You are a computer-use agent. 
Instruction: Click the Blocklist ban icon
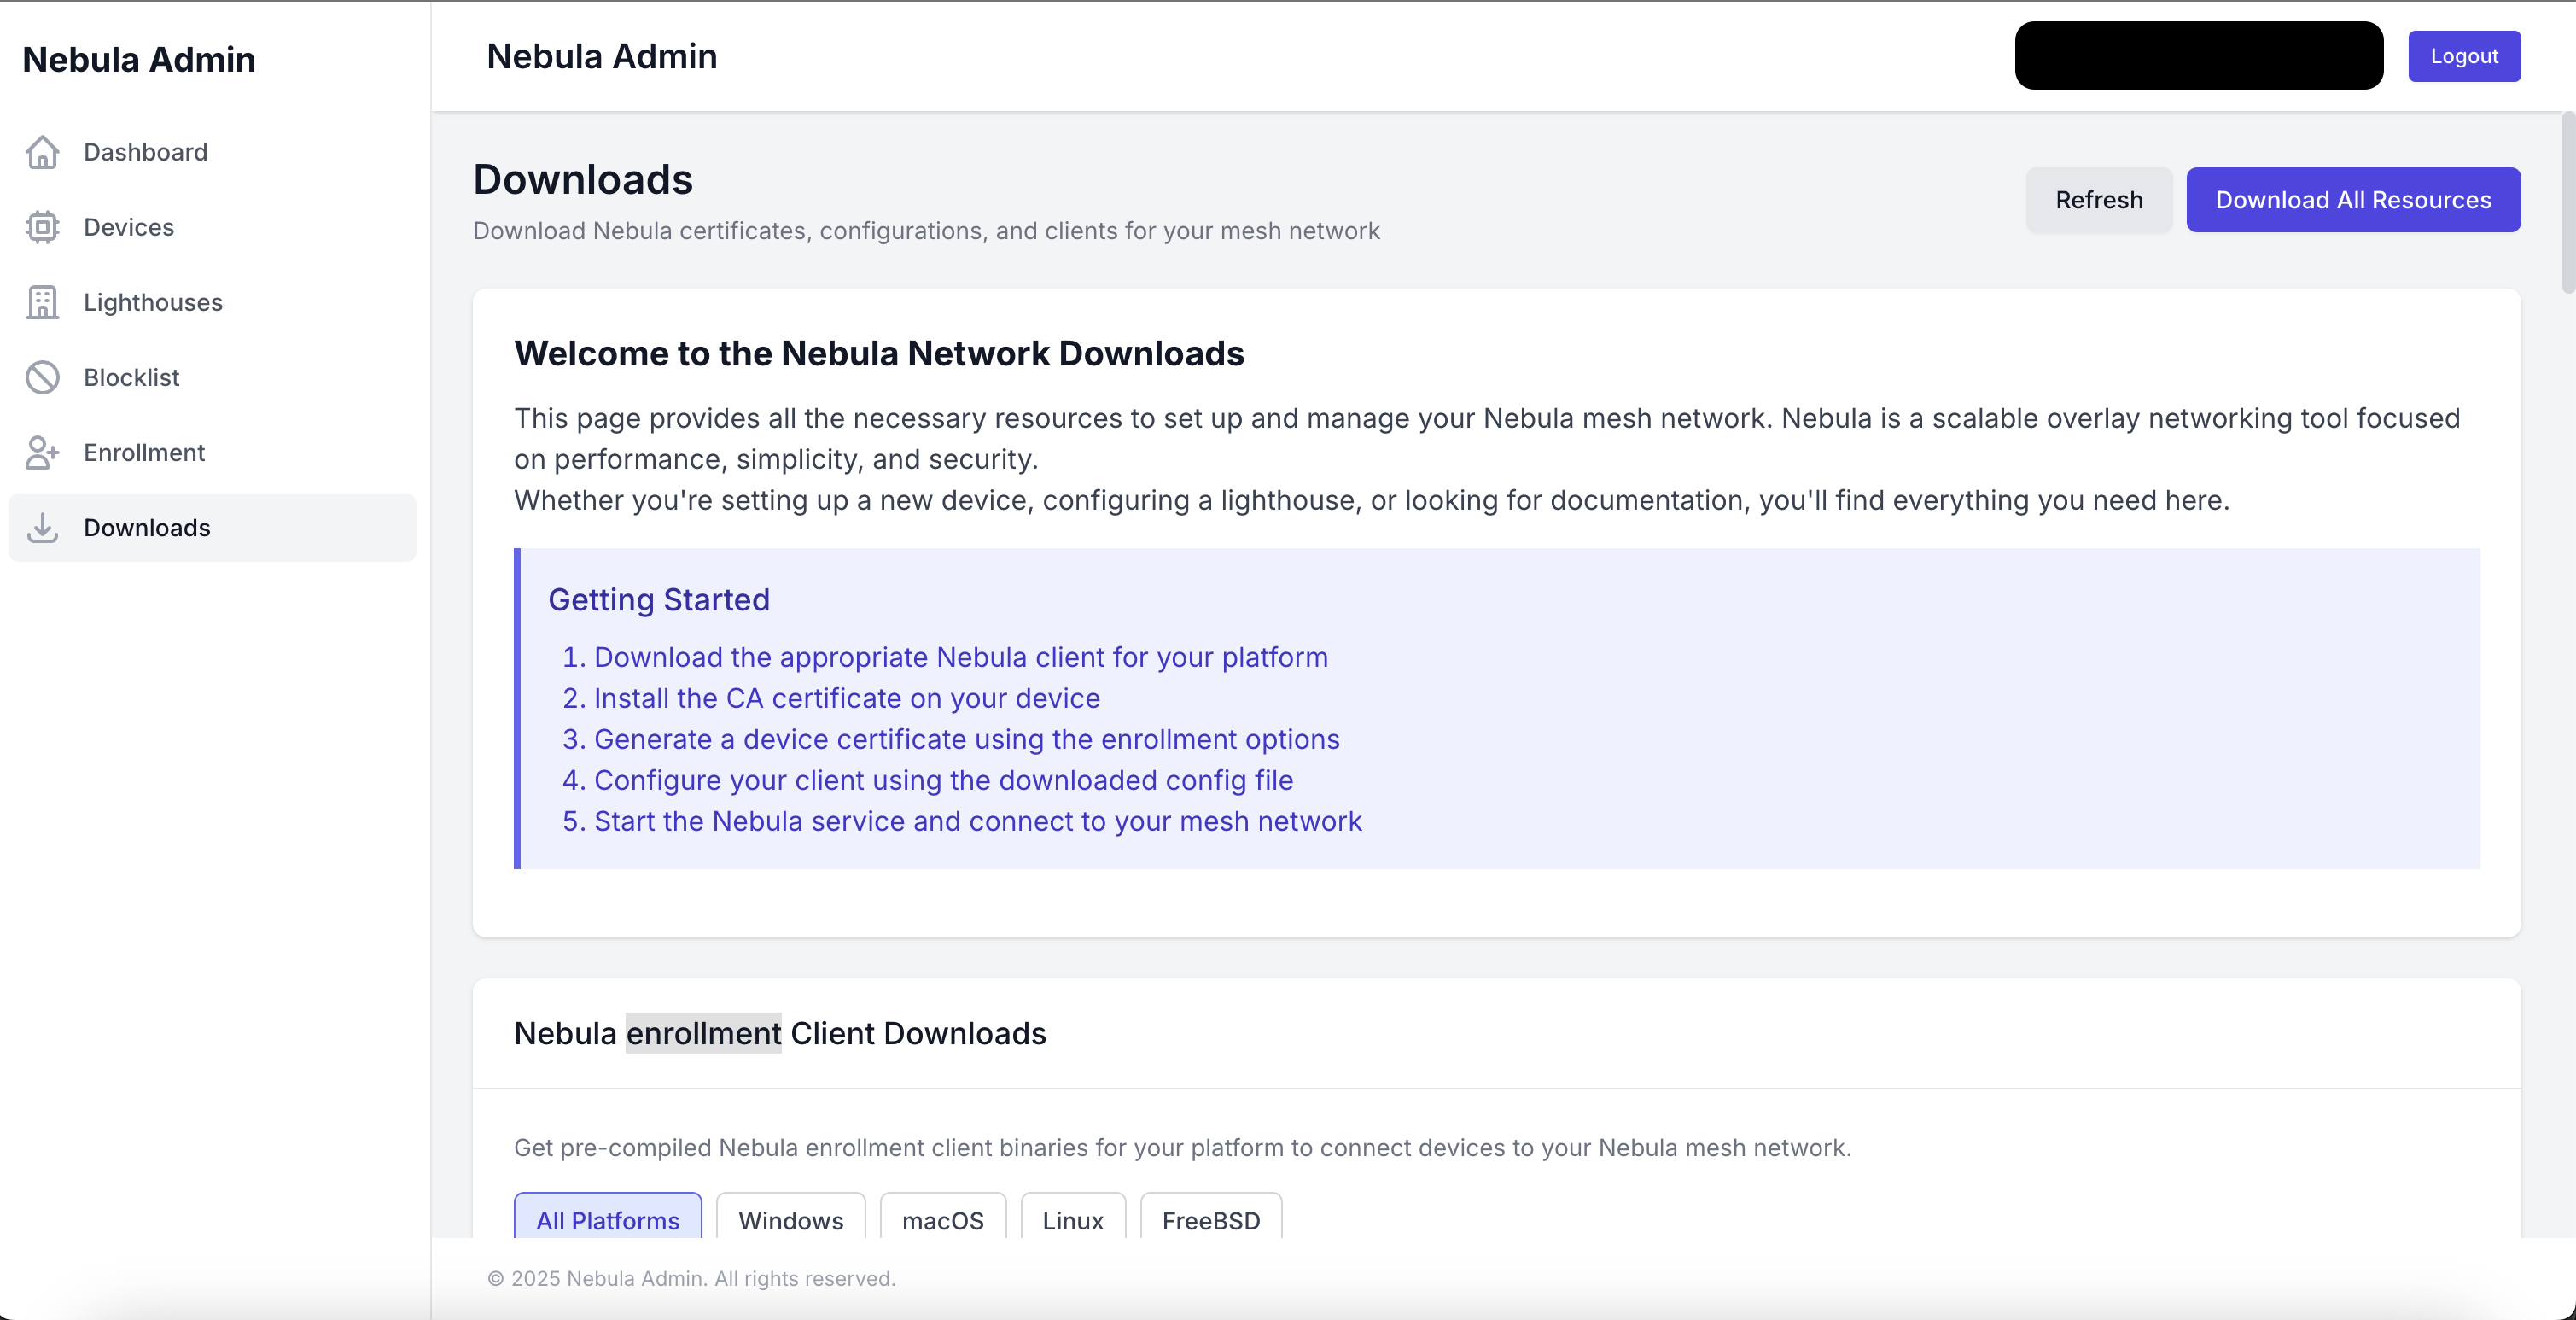[42, 377]
